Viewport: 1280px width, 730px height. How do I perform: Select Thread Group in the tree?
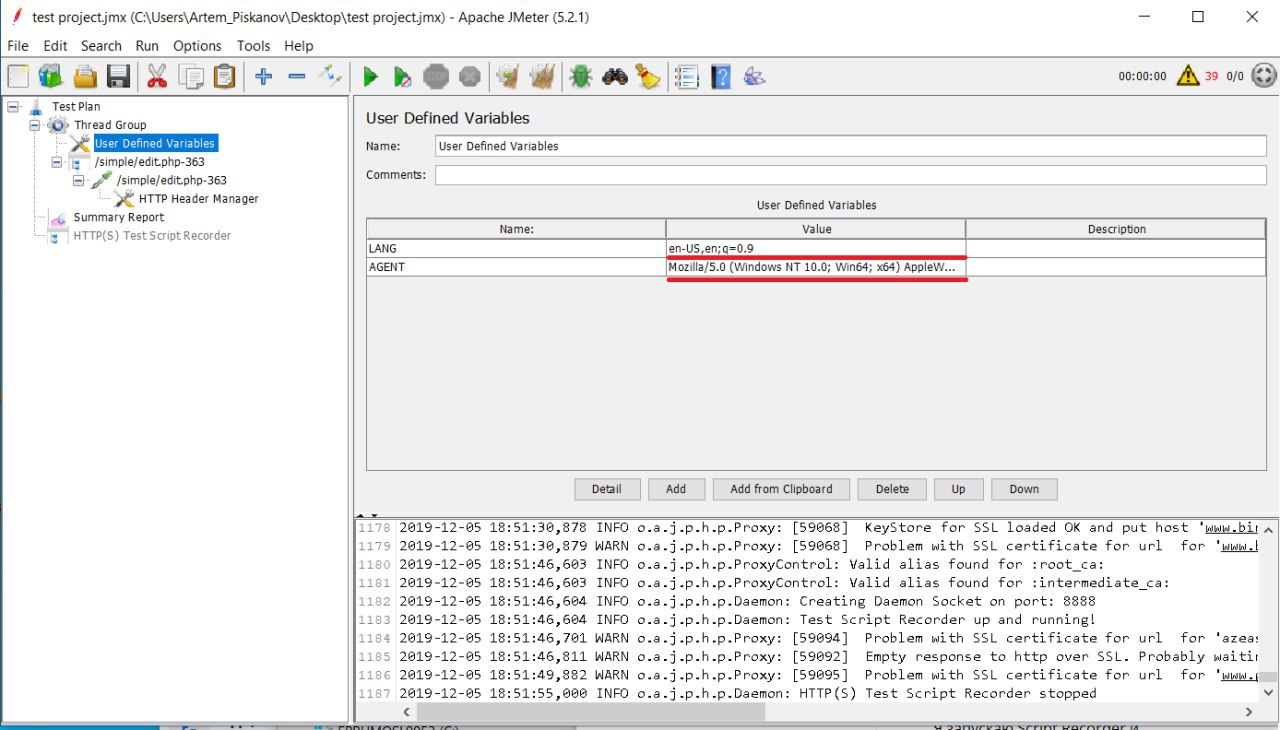click(x=110, y=125)
